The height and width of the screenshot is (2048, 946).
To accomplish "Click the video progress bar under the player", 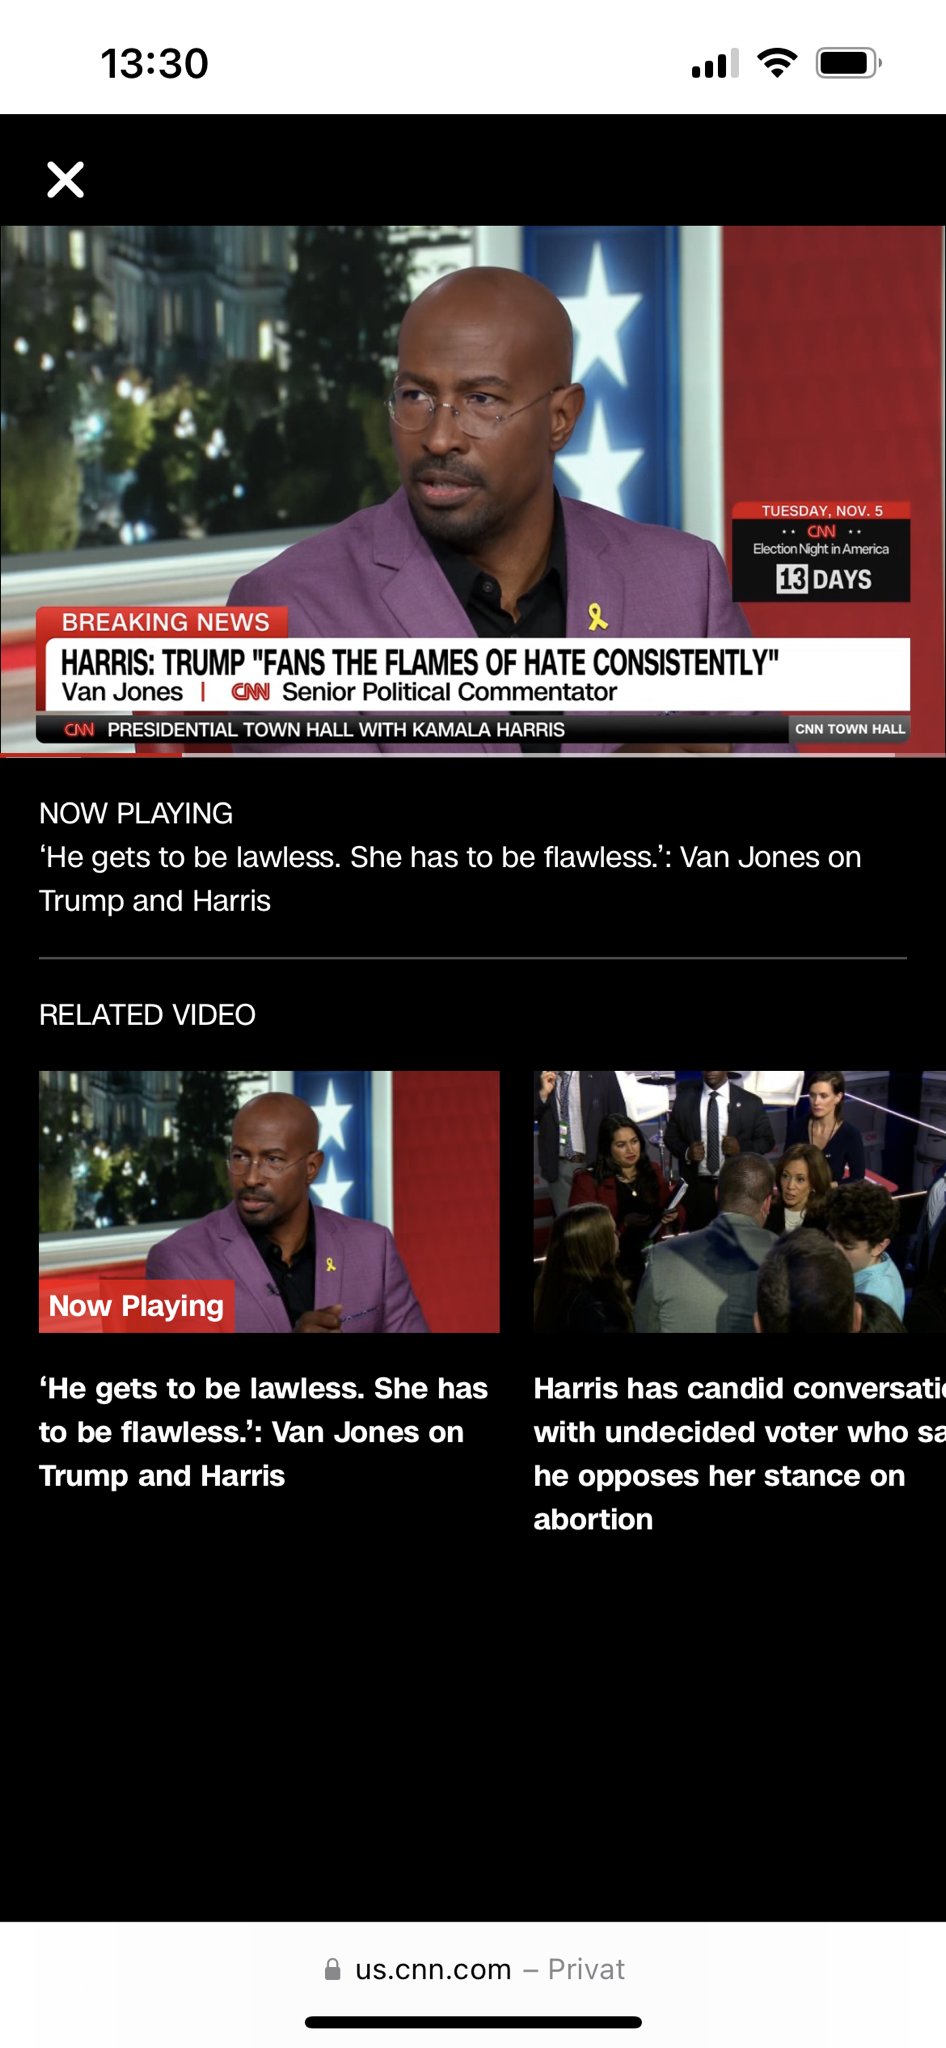I will click(473, 755).
